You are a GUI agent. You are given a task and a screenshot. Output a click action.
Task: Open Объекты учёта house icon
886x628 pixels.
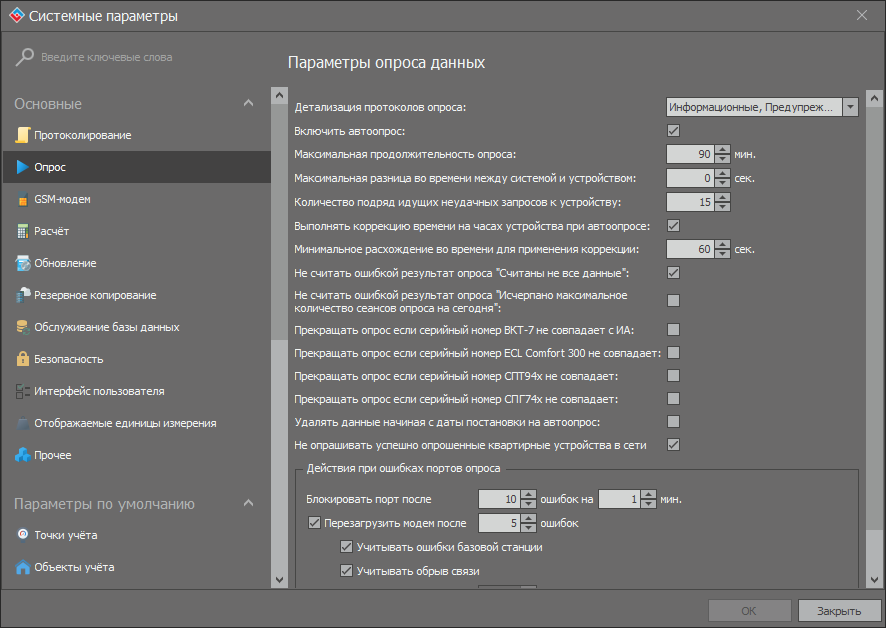coord(23,567)
